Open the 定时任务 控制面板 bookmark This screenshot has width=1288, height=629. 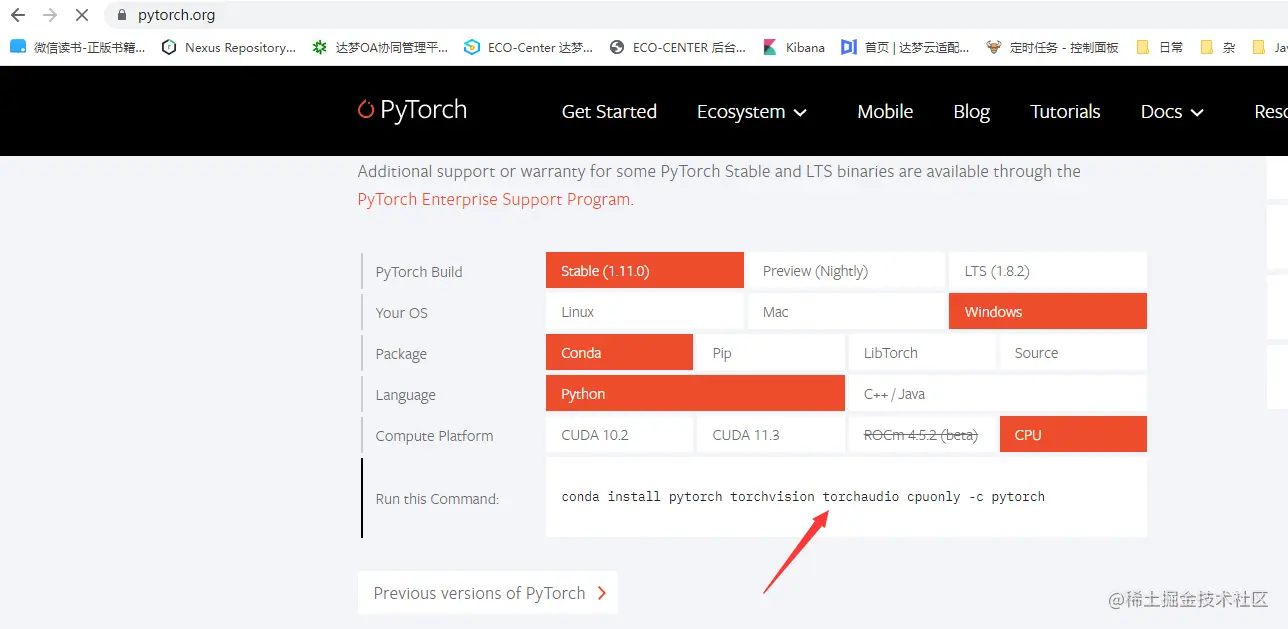1053,47
